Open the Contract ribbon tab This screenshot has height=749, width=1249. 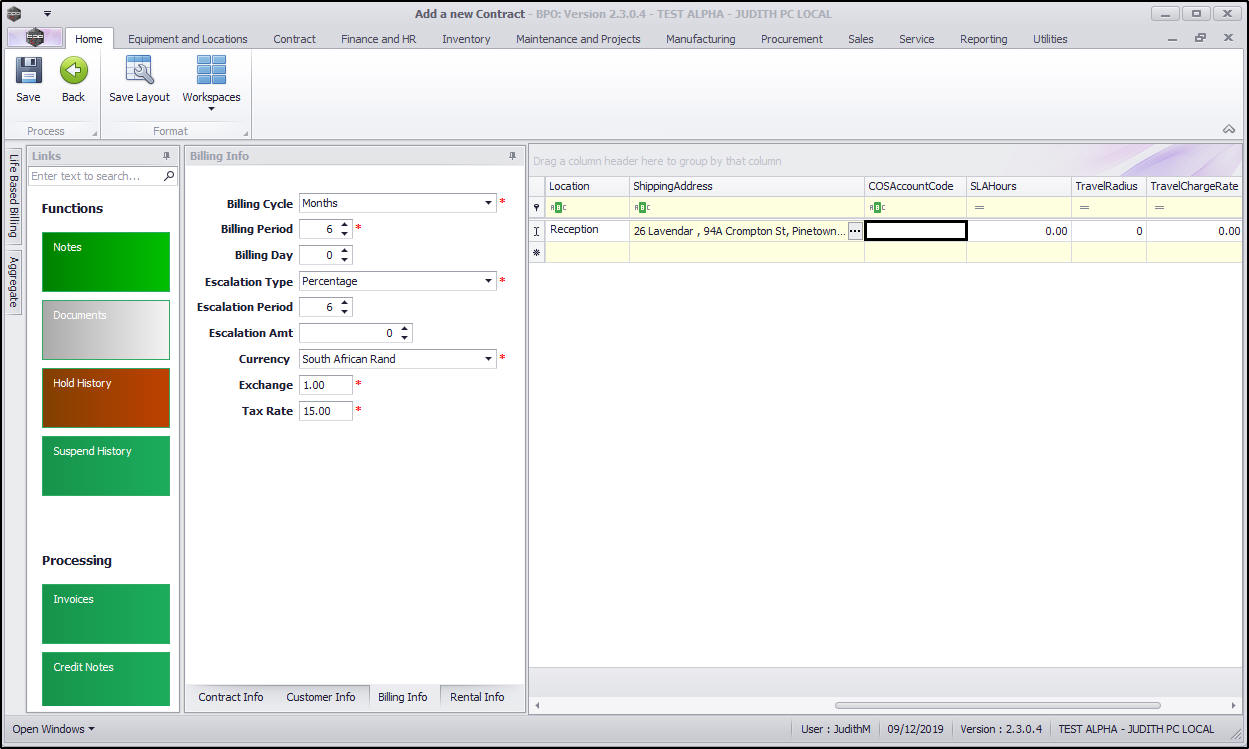coord(294,39)
